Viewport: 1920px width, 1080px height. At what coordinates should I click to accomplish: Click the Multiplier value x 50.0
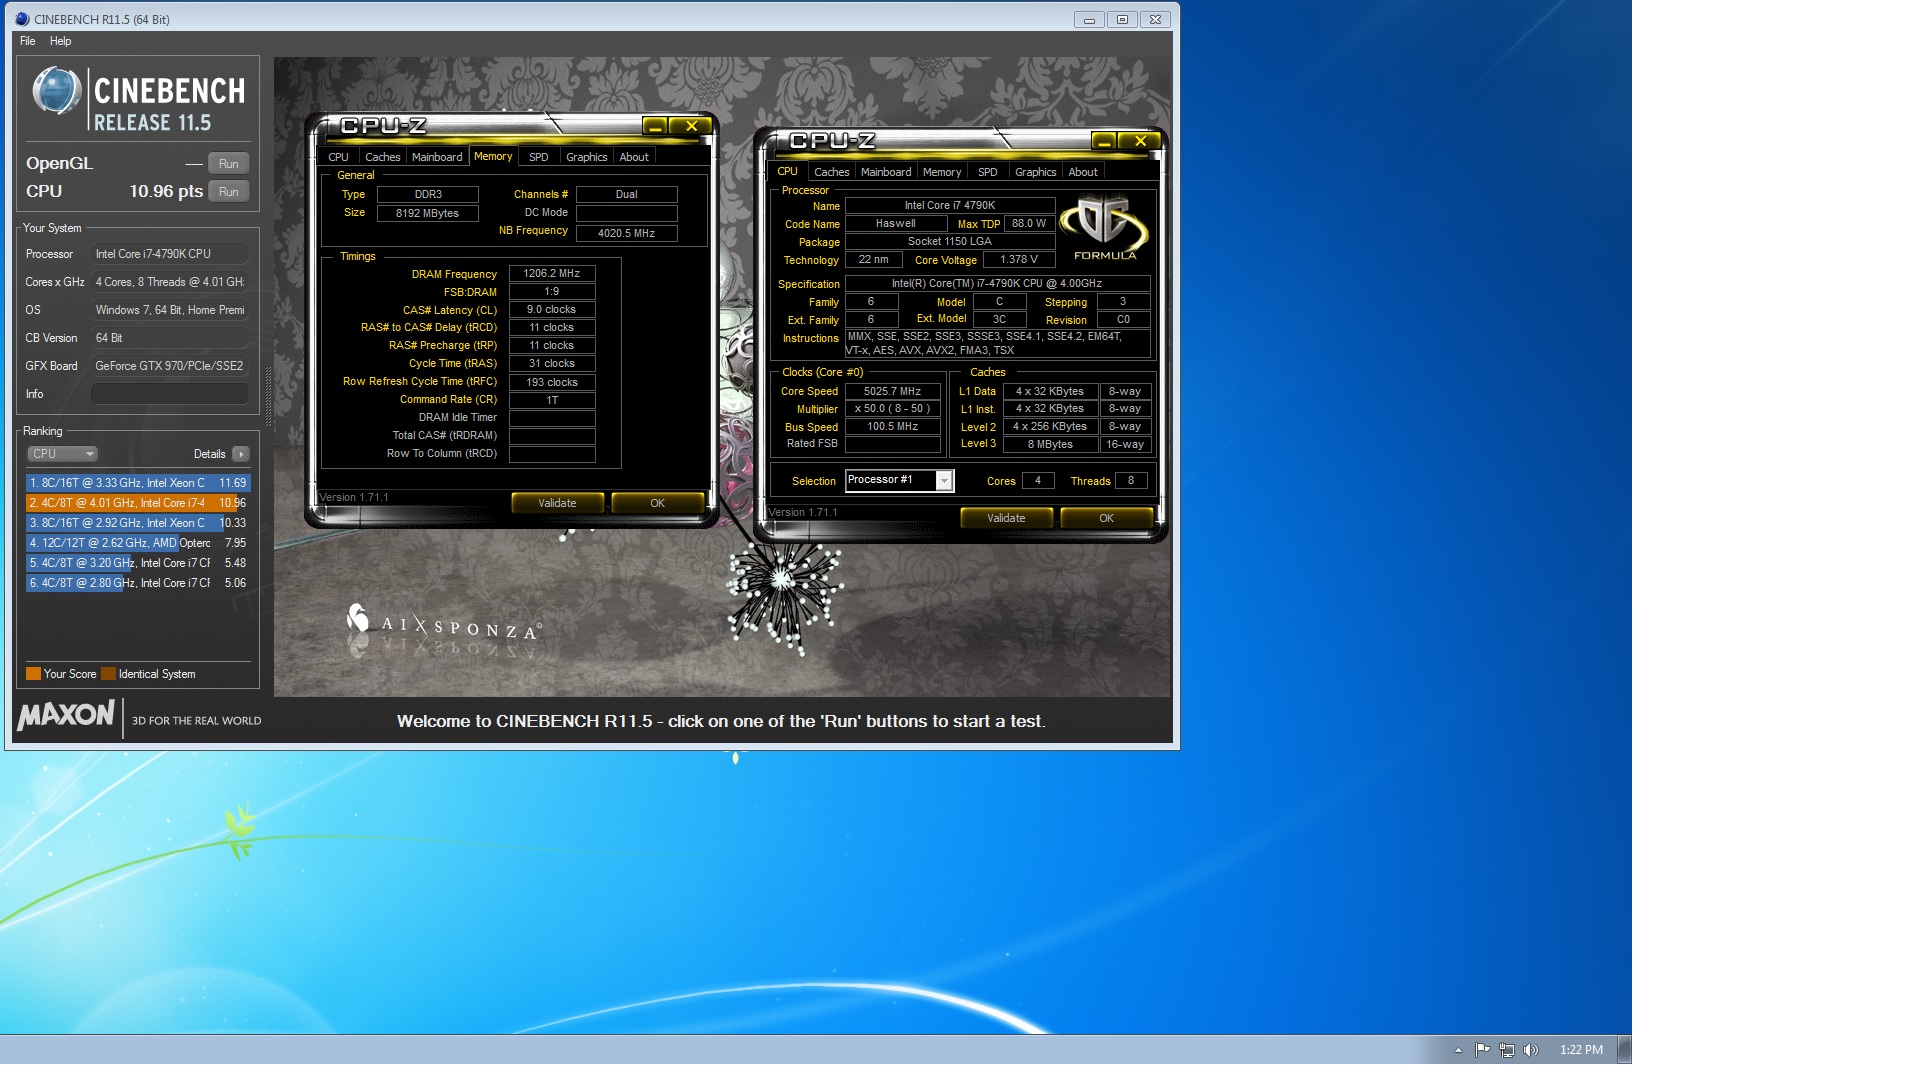tap(892, 408)
